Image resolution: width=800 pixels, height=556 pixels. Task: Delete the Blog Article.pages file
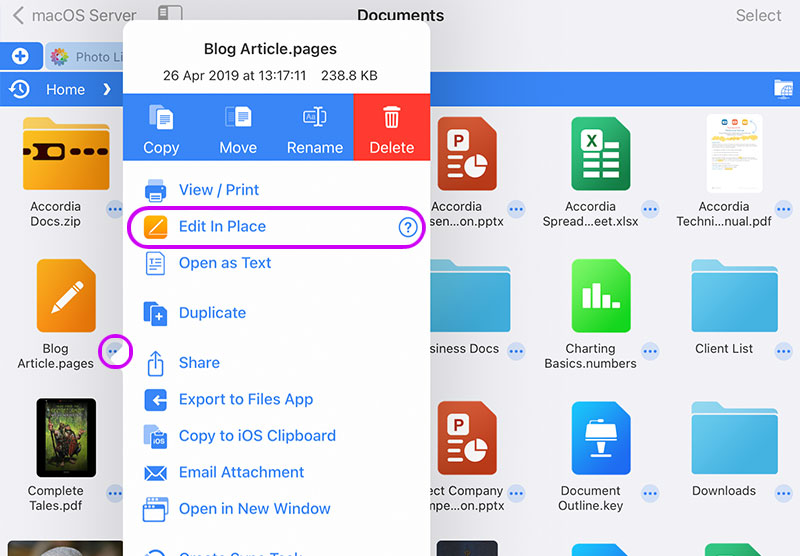click(392, 128)
